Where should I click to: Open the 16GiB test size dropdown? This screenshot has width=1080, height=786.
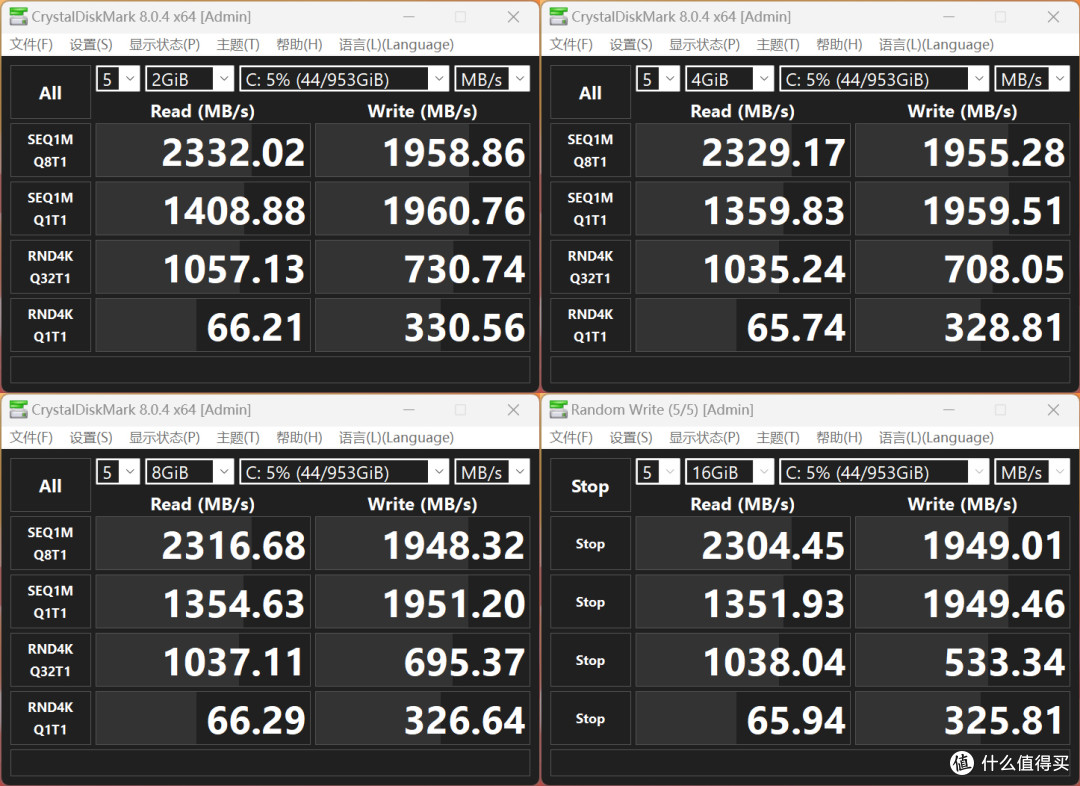coord(729,472)
